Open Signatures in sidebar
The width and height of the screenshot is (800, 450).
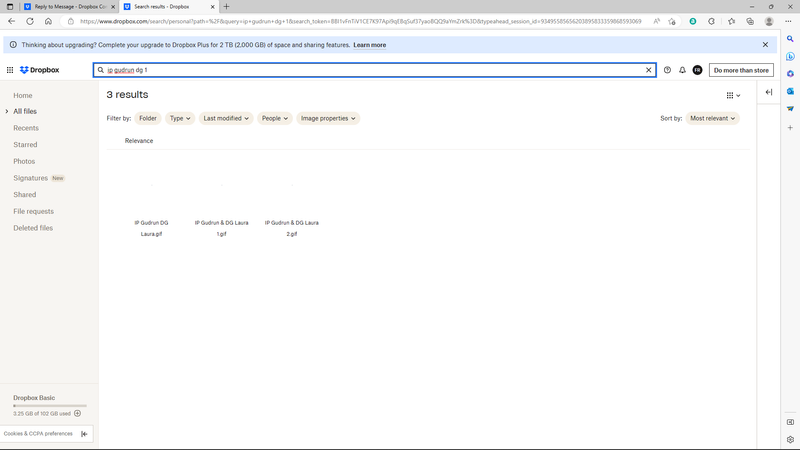(x=30, y=178)
